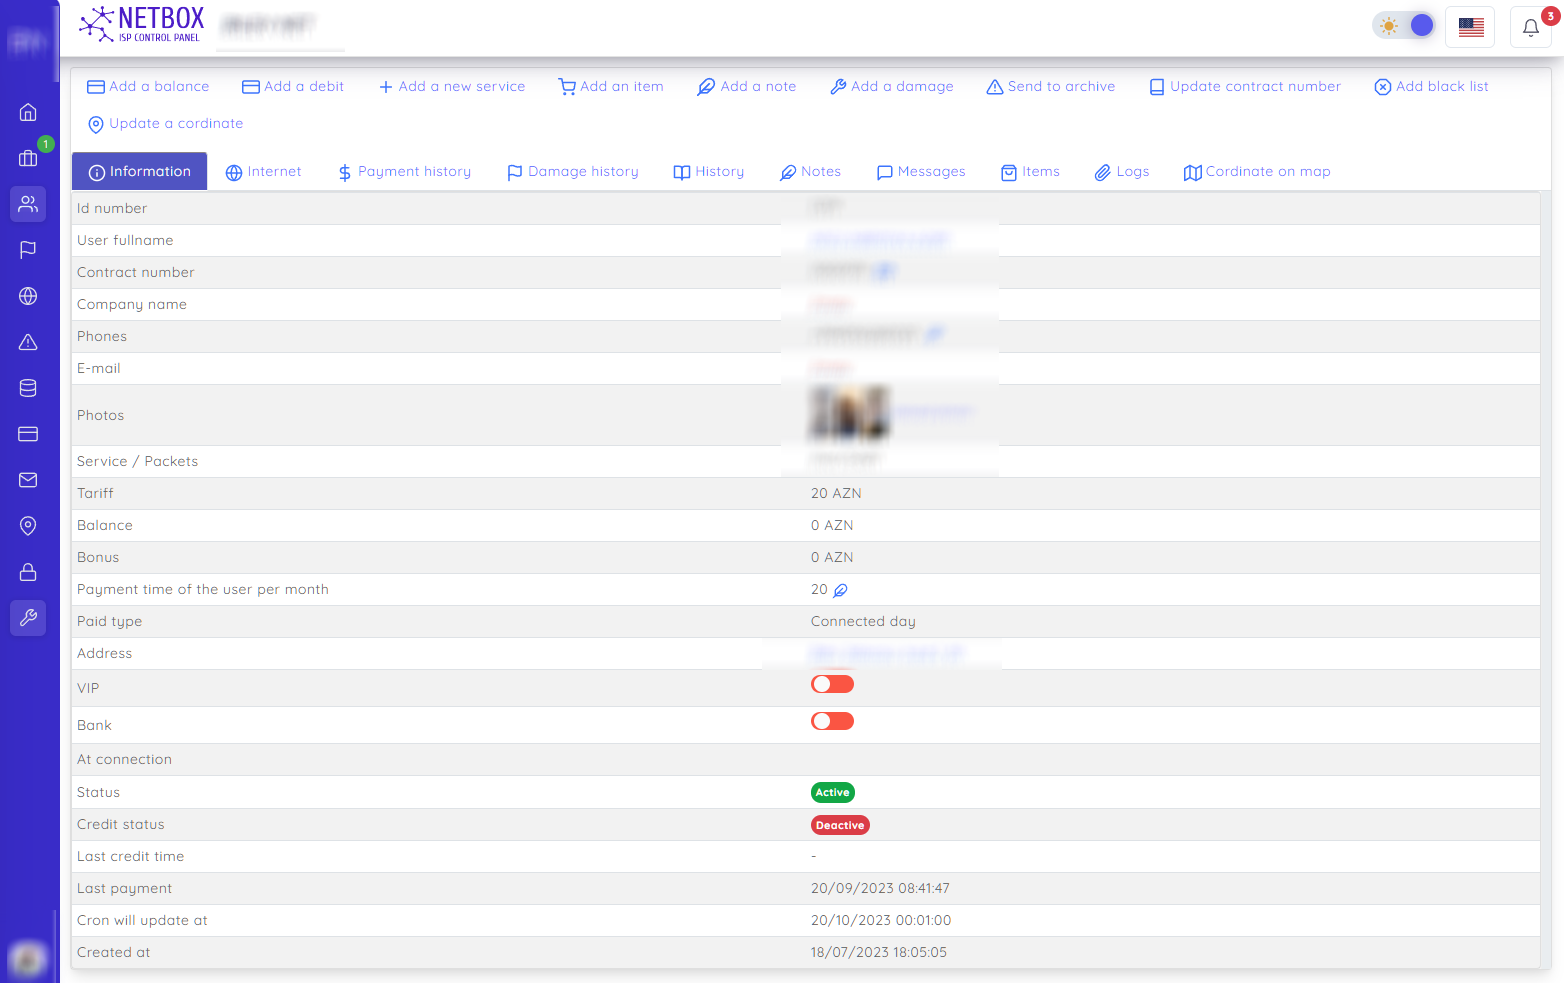Click the database icon in sidebar
The width and height of the screenshot is (1564, 983).
click(28, 388)
